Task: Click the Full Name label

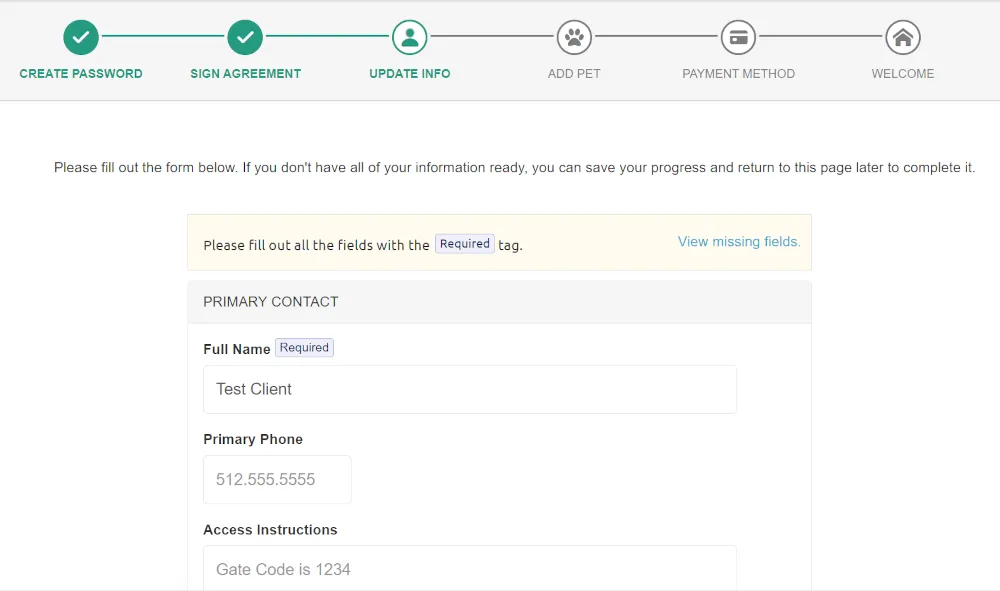Action: coord(237,349)
